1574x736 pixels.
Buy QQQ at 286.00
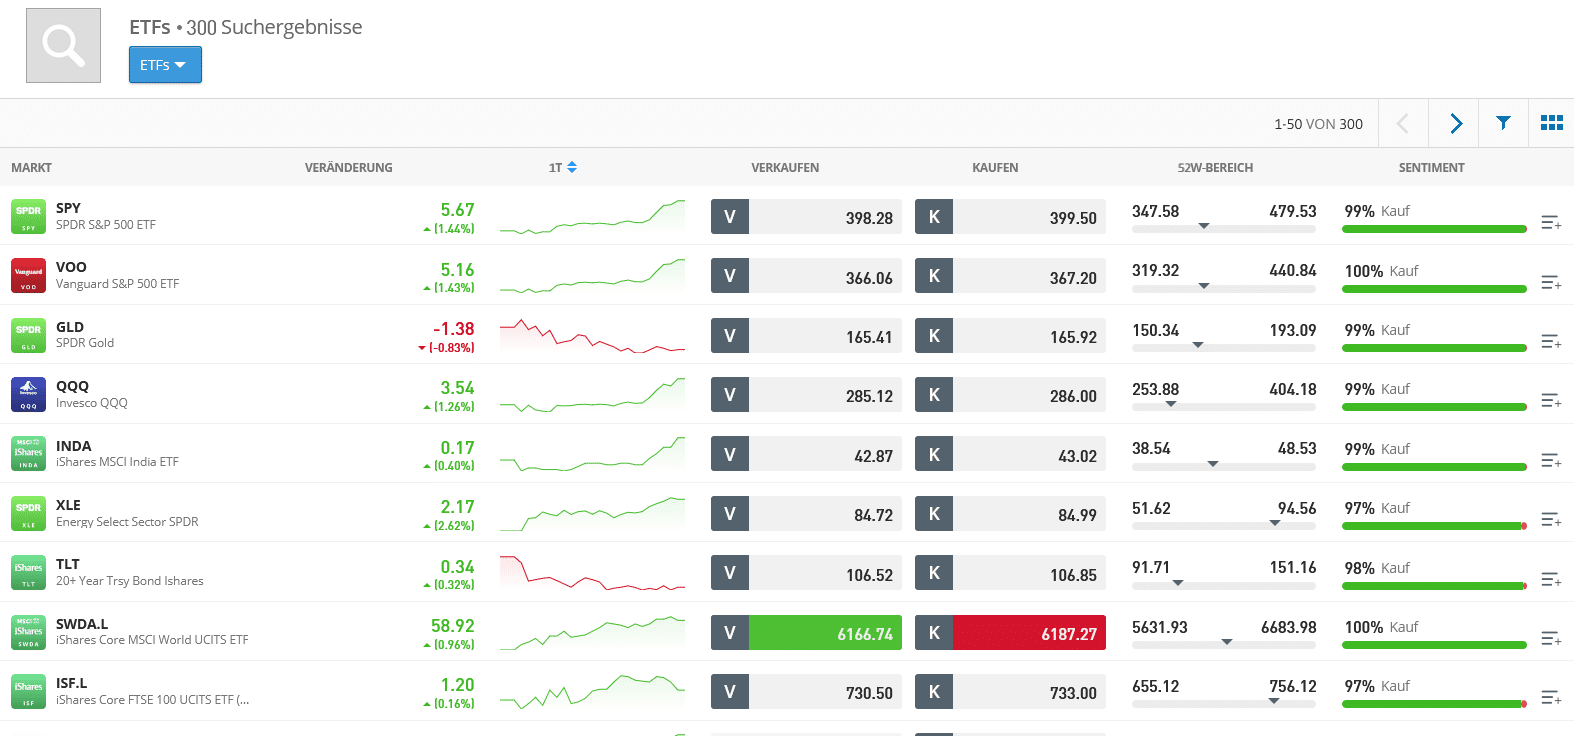pyautogui.click(x=1010, y=395)
